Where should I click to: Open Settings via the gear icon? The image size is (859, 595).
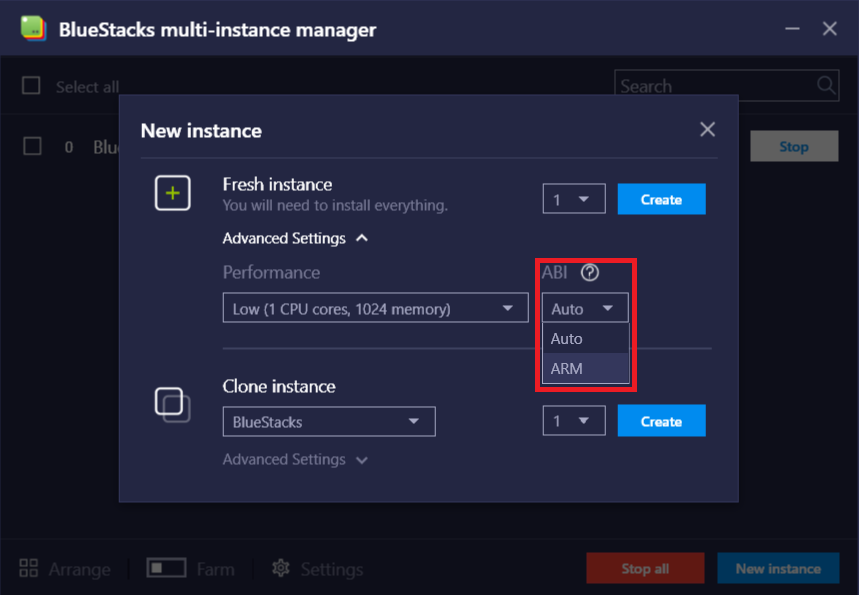click(x=281, y=568)
